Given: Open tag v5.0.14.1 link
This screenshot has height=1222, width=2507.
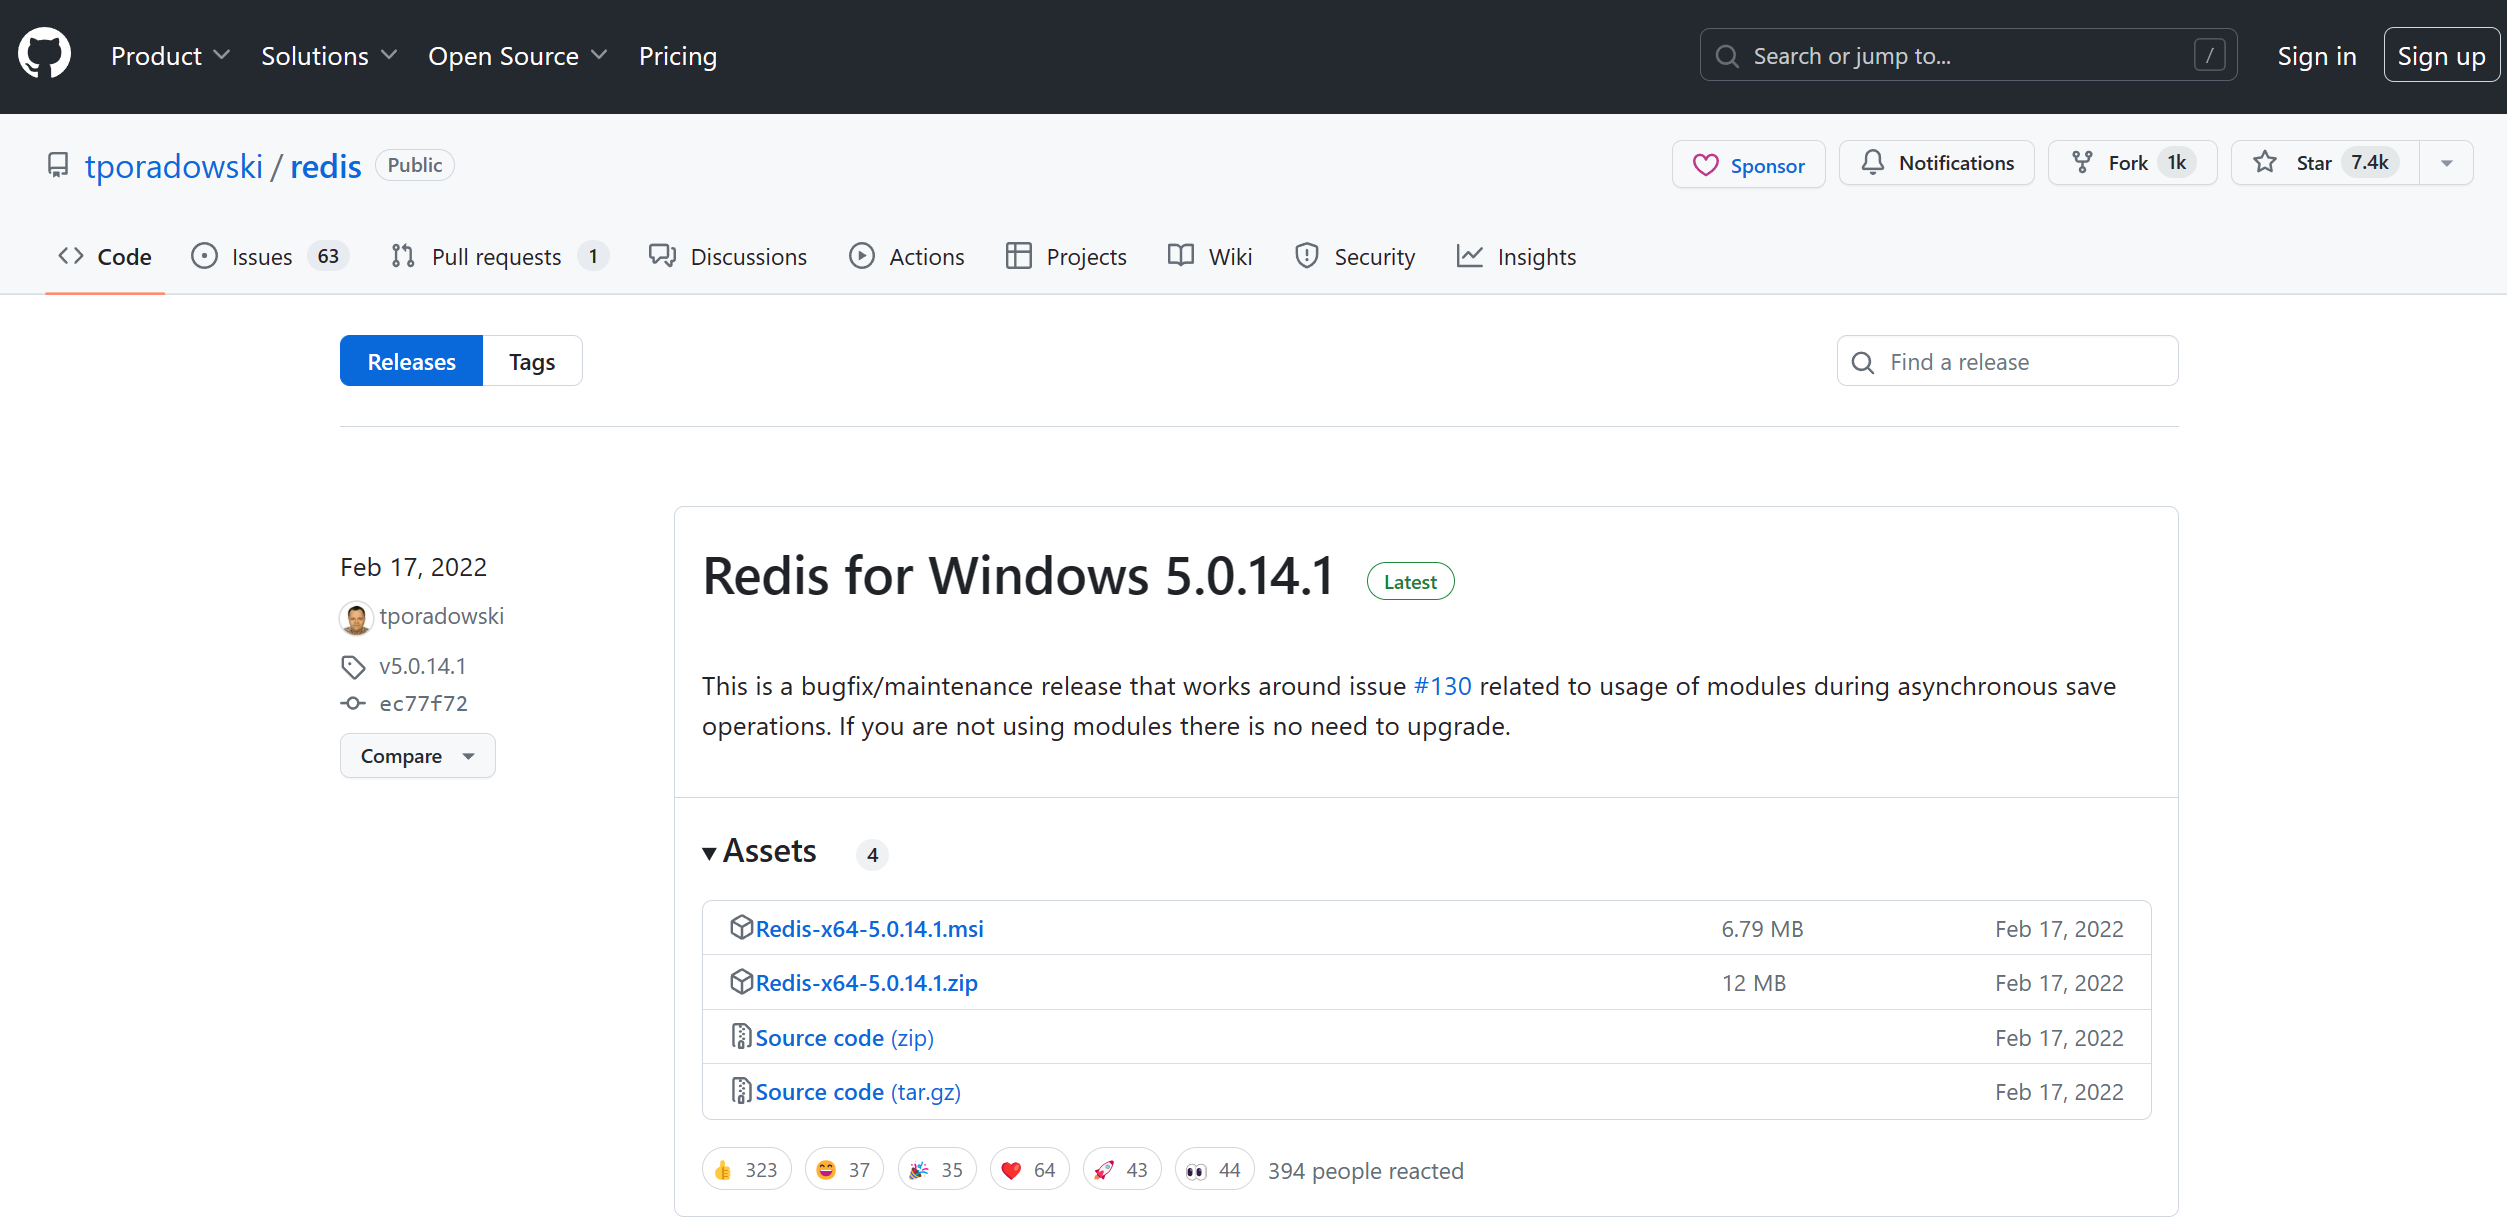Looking at the screenshot, I should pyautogui.click(x=422, y=666).
